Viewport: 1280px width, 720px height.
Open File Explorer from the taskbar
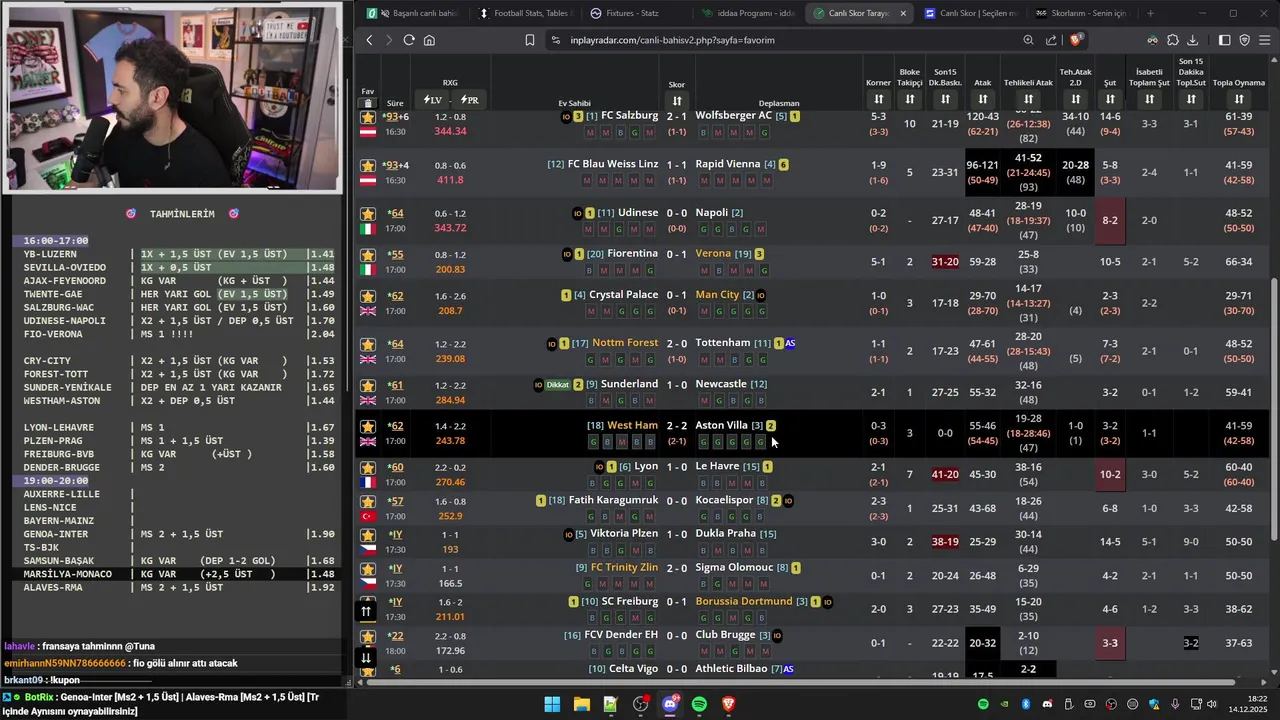581,704
